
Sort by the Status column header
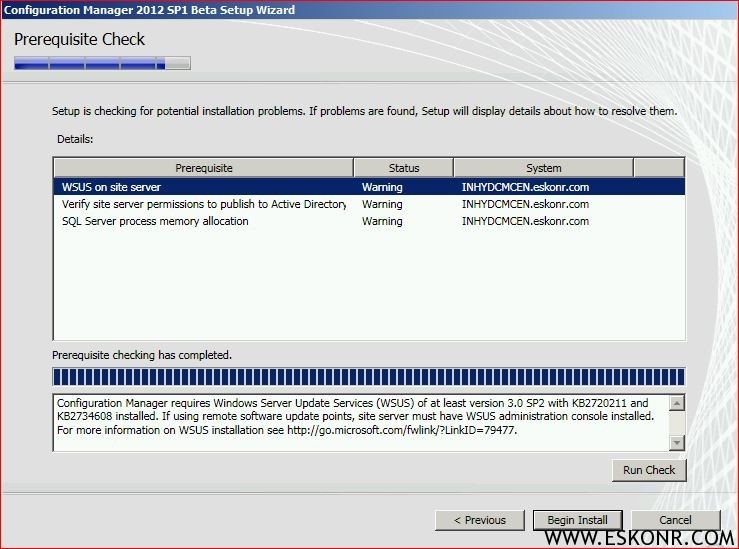click(x=403, y=168)
